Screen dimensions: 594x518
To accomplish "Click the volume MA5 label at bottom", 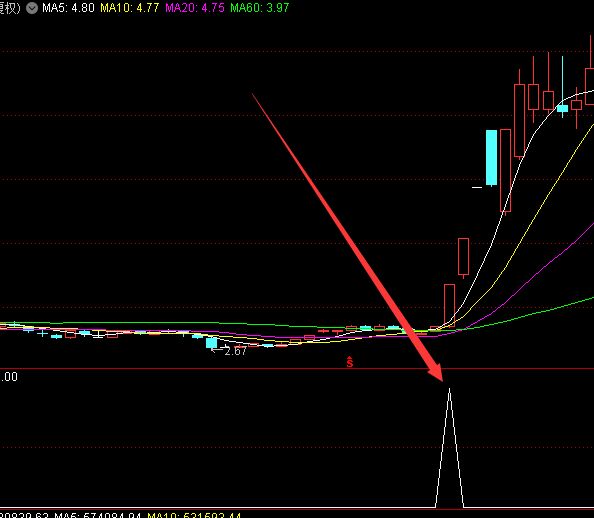I will click(98, 515).
